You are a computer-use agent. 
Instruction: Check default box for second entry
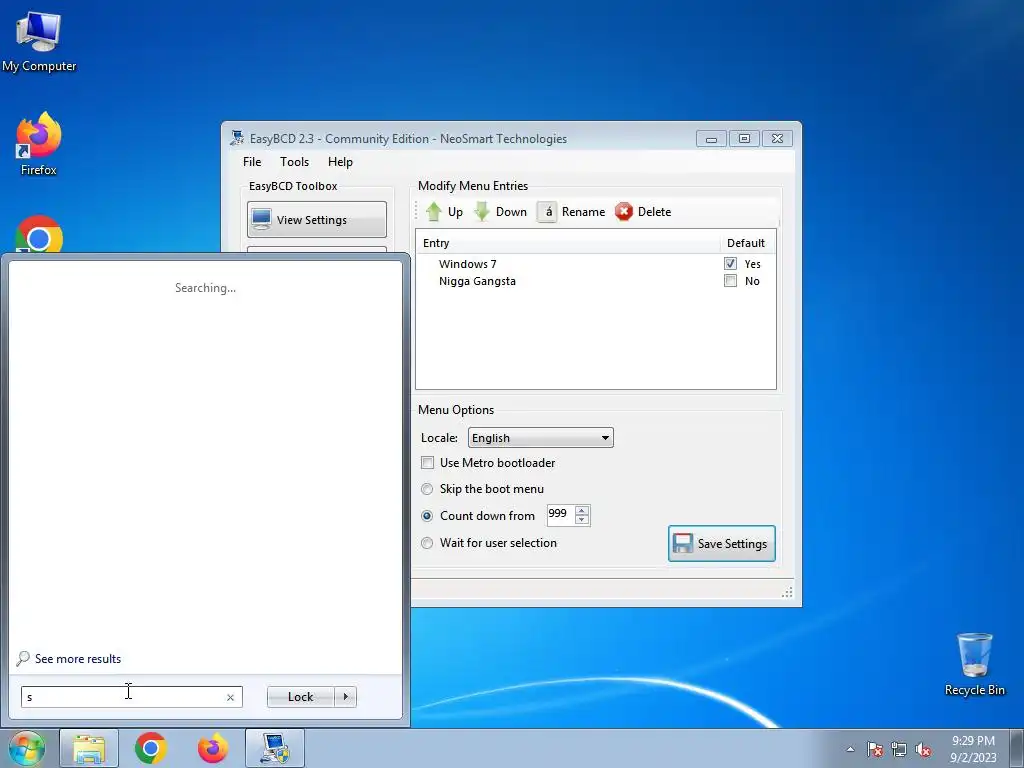730,281
